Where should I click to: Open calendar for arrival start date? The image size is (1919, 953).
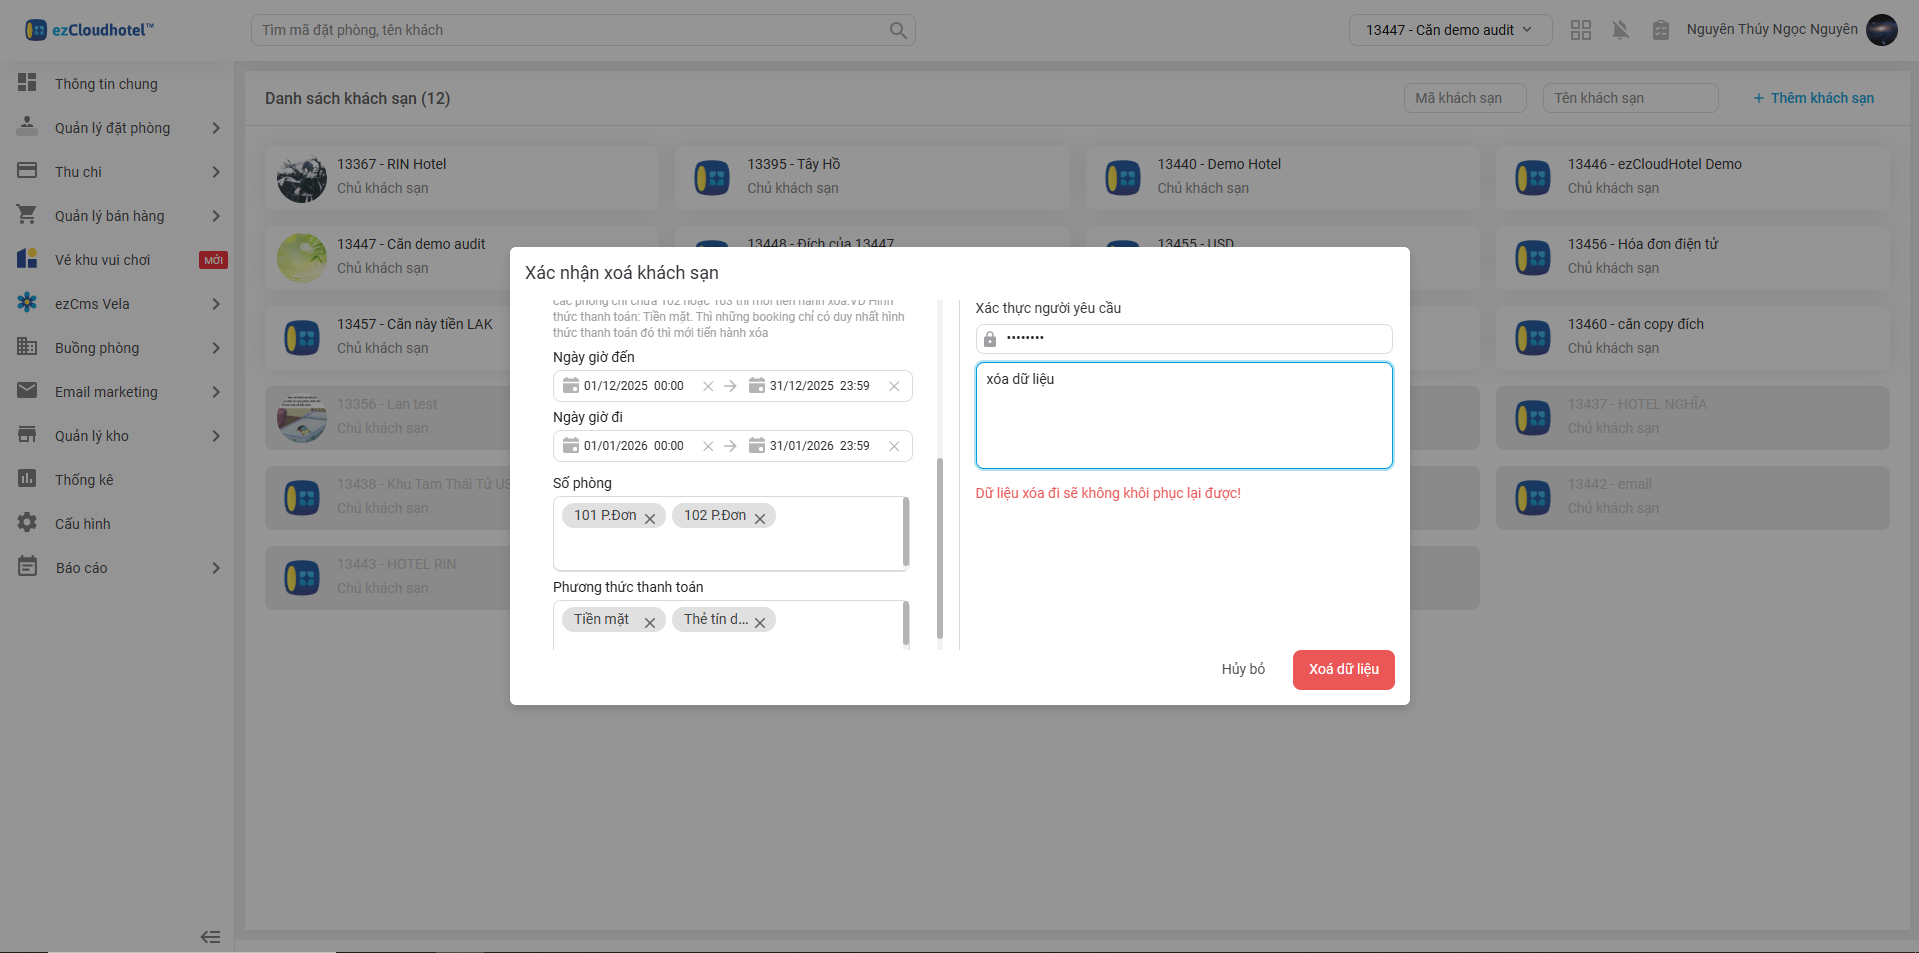(x=571, y=386)
